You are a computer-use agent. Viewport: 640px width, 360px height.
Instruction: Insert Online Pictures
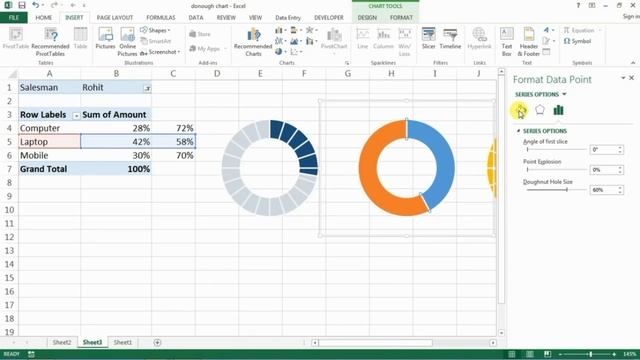coord(127,42)
